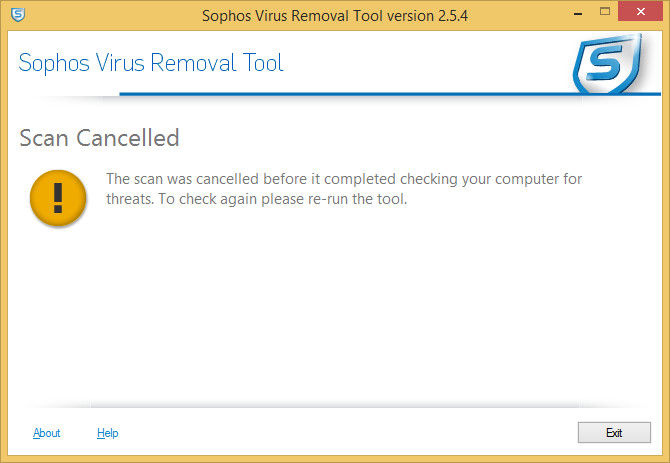
Task: Click the small Sophos shield icon in title bar
Action: pos(18,15)
